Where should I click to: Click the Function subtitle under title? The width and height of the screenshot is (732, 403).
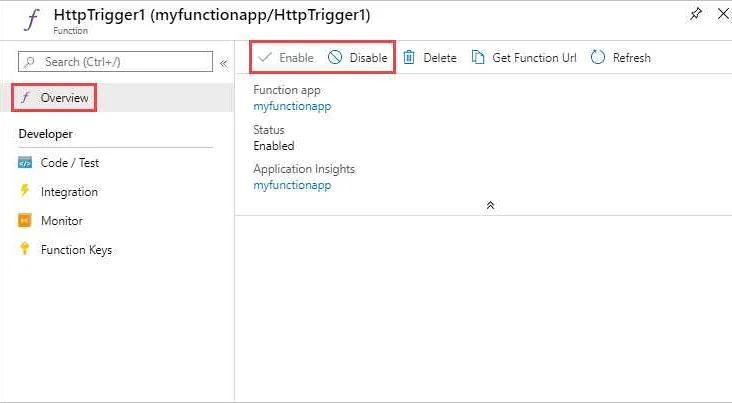click(70, 31)
